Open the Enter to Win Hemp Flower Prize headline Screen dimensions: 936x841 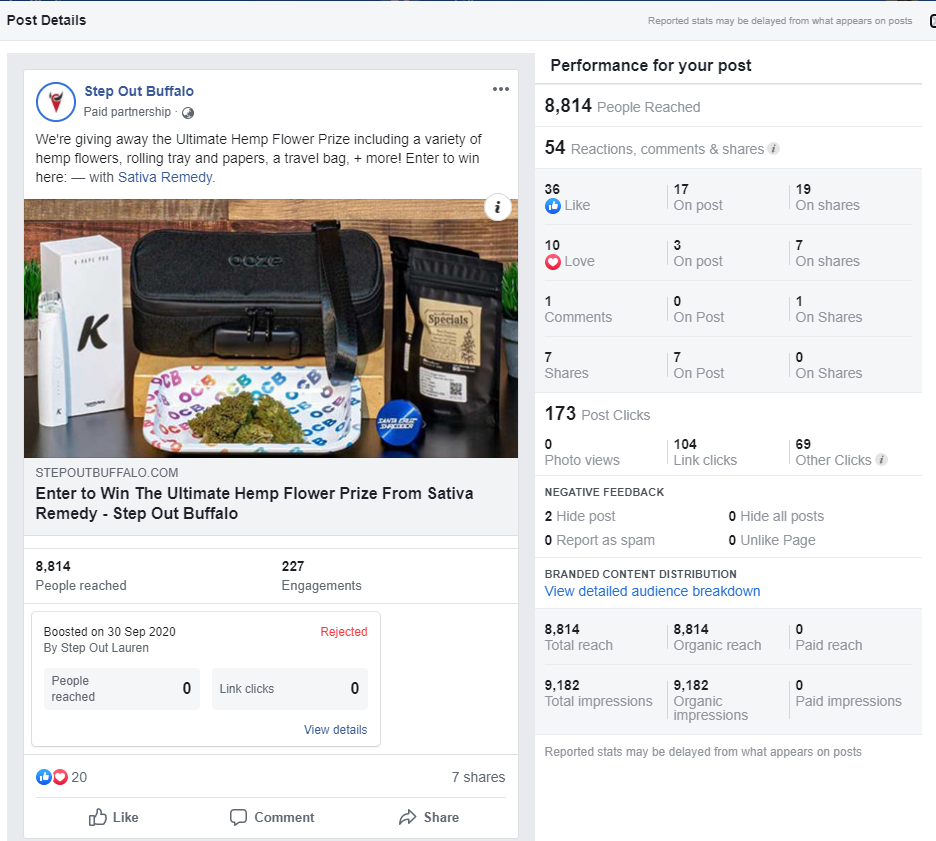254,503
